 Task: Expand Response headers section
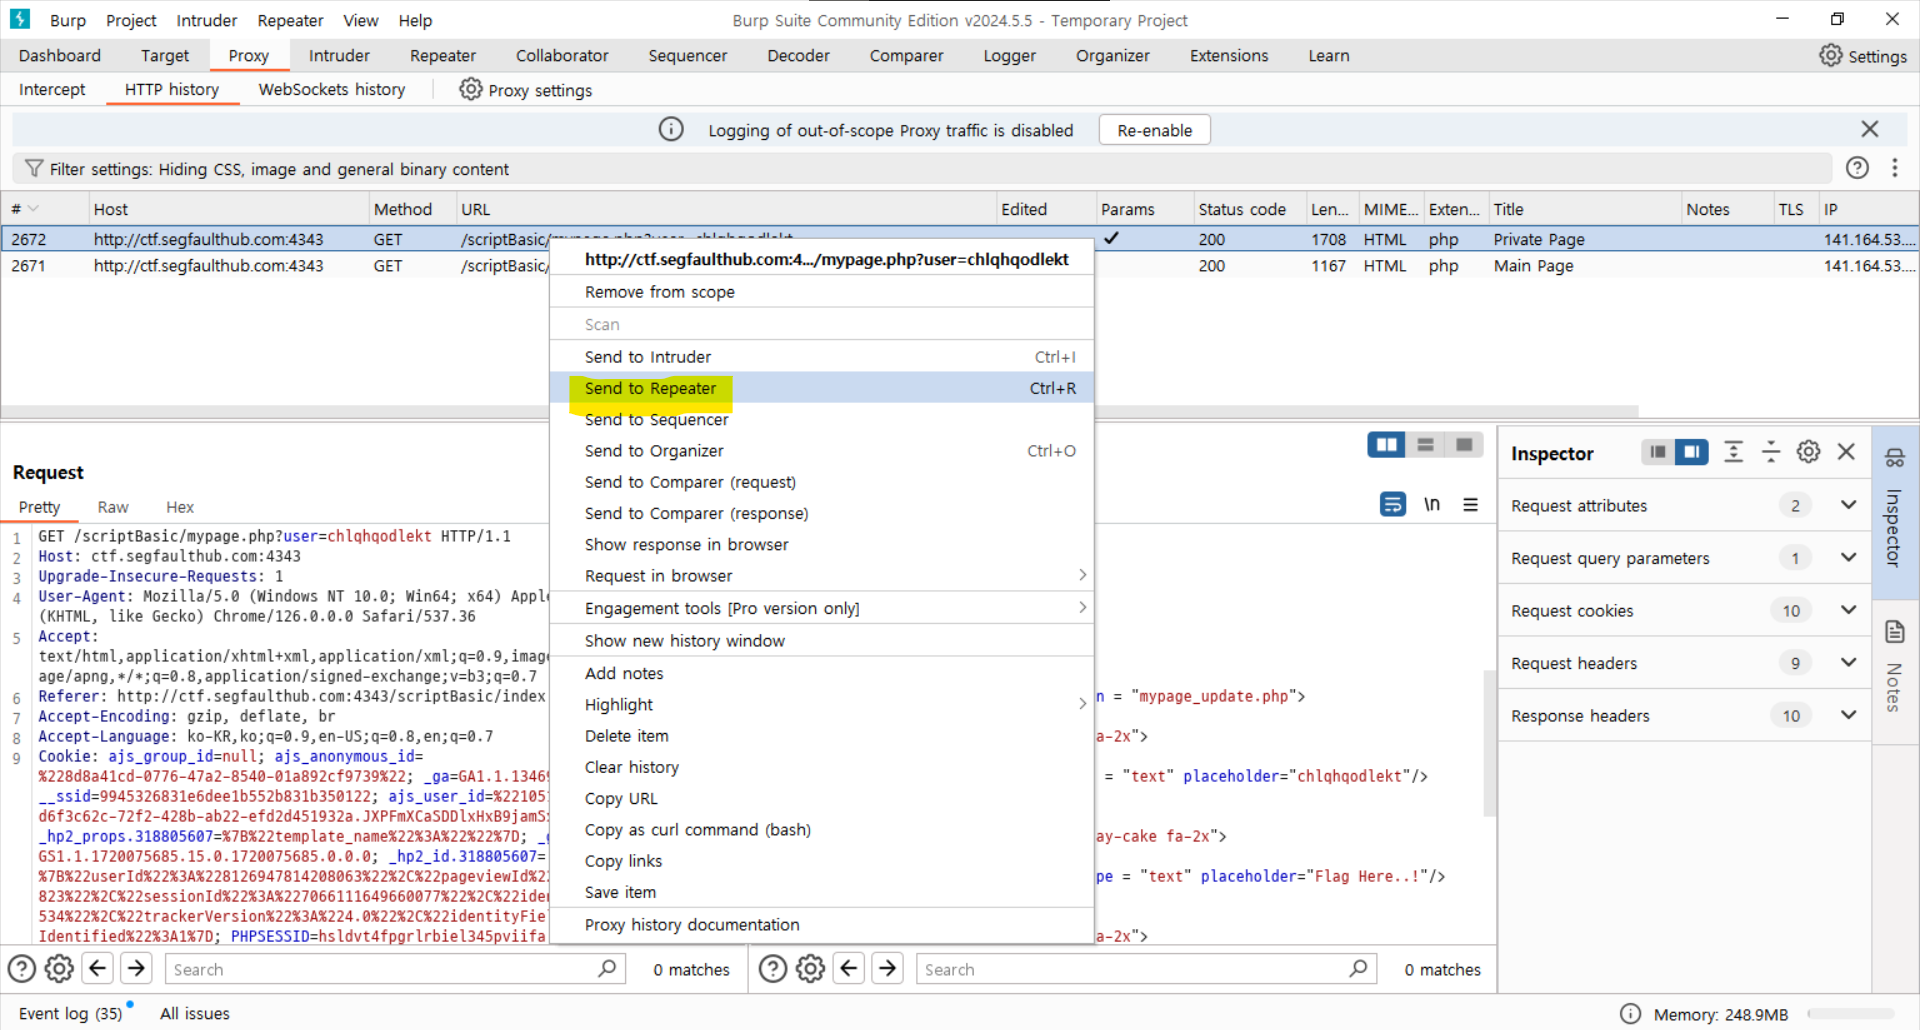(x=1848, y=715)
